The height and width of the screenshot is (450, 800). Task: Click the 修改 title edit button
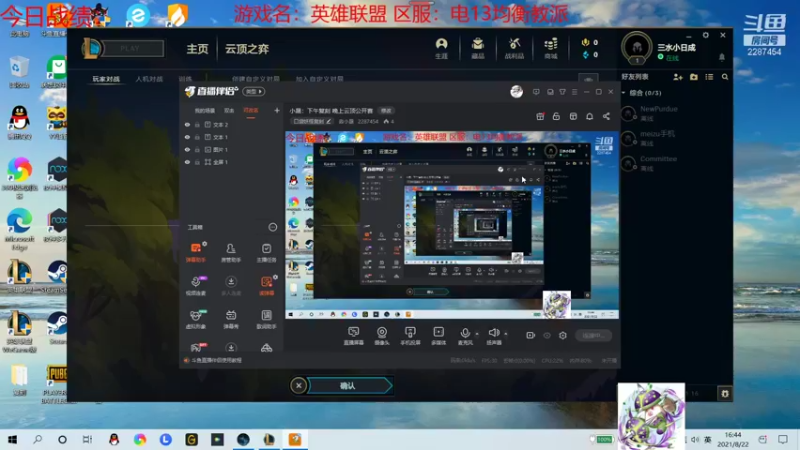point(386,111)
